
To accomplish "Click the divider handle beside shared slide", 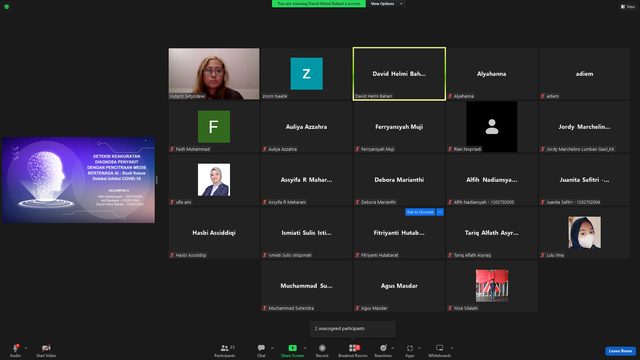I will pos(157,180).
